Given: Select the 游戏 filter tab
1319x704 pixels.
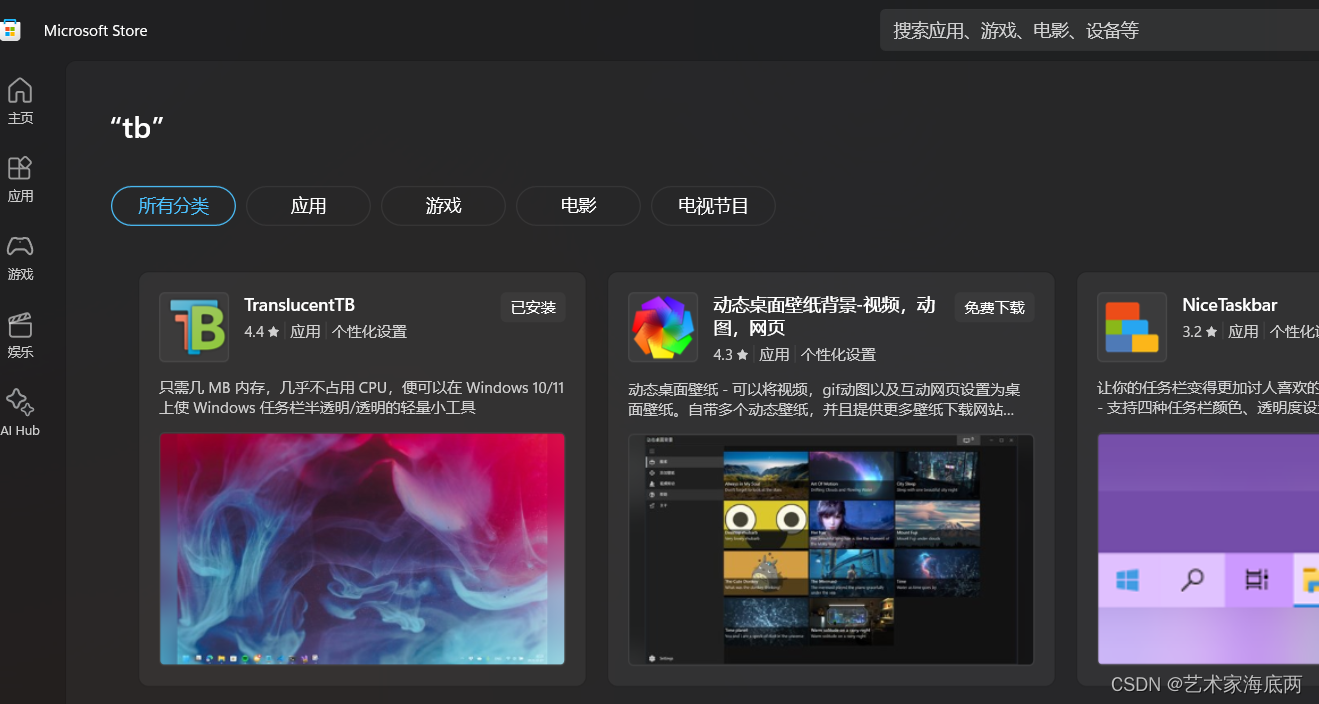Looking at the screenshot, I should tap(443, 206).
